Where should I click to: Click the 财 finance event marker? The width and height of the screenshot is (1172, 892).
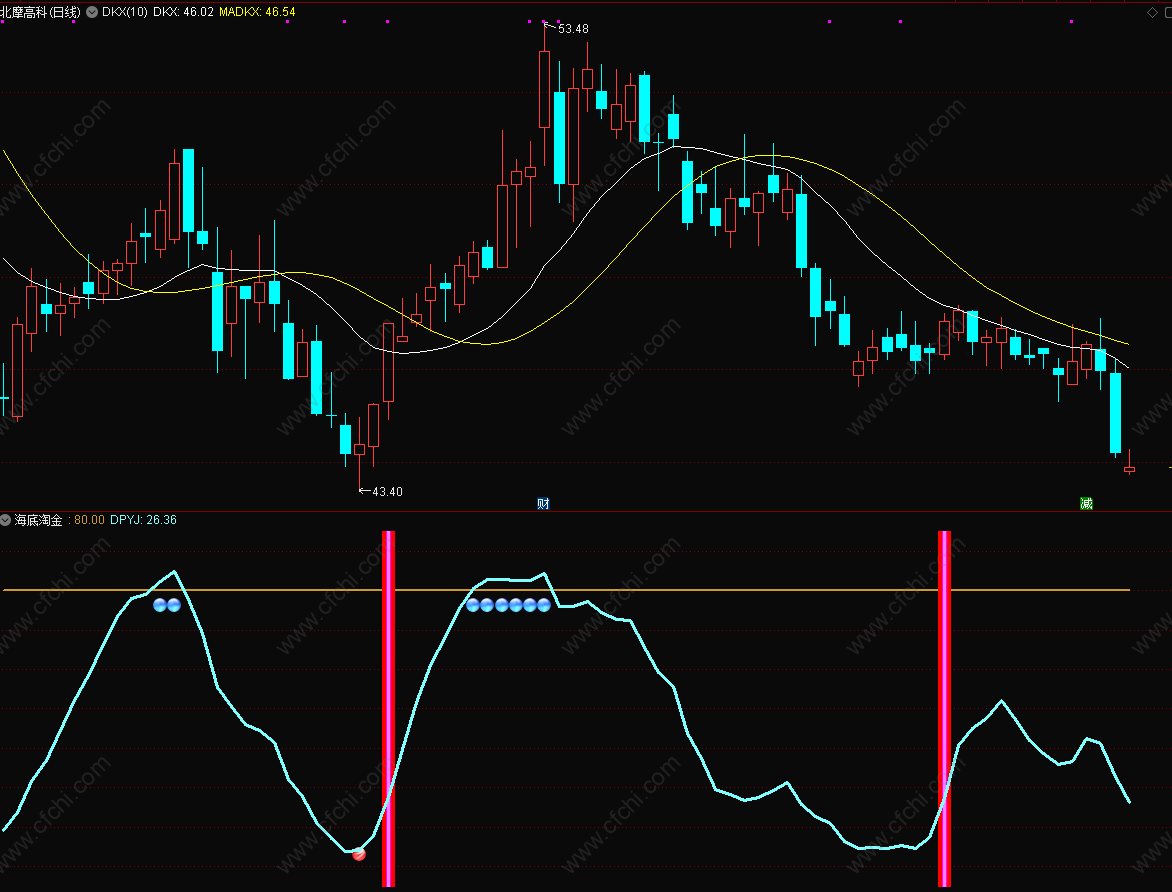click(543, 503)
